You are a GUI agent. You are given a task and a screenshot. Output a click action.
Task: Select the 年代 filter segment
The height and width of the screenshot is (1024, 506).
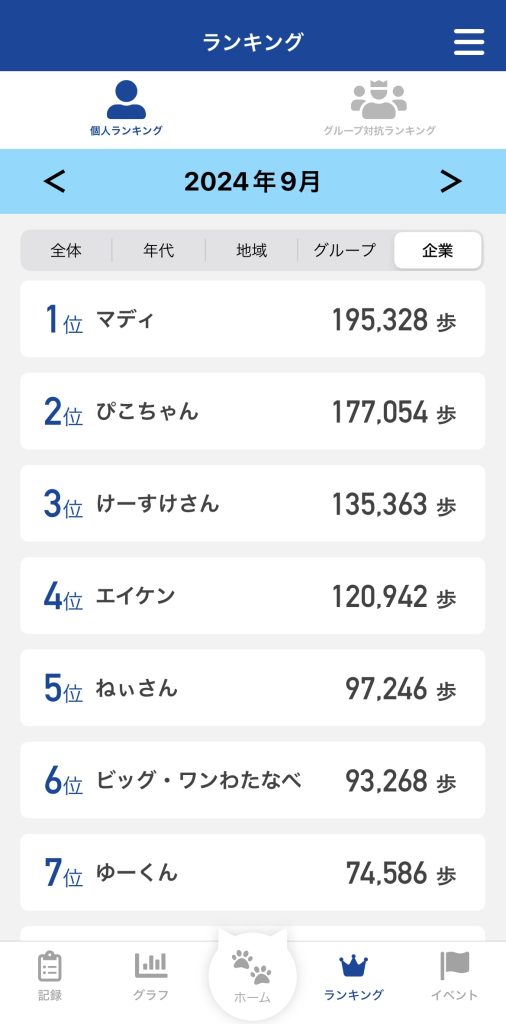(159, 250)
